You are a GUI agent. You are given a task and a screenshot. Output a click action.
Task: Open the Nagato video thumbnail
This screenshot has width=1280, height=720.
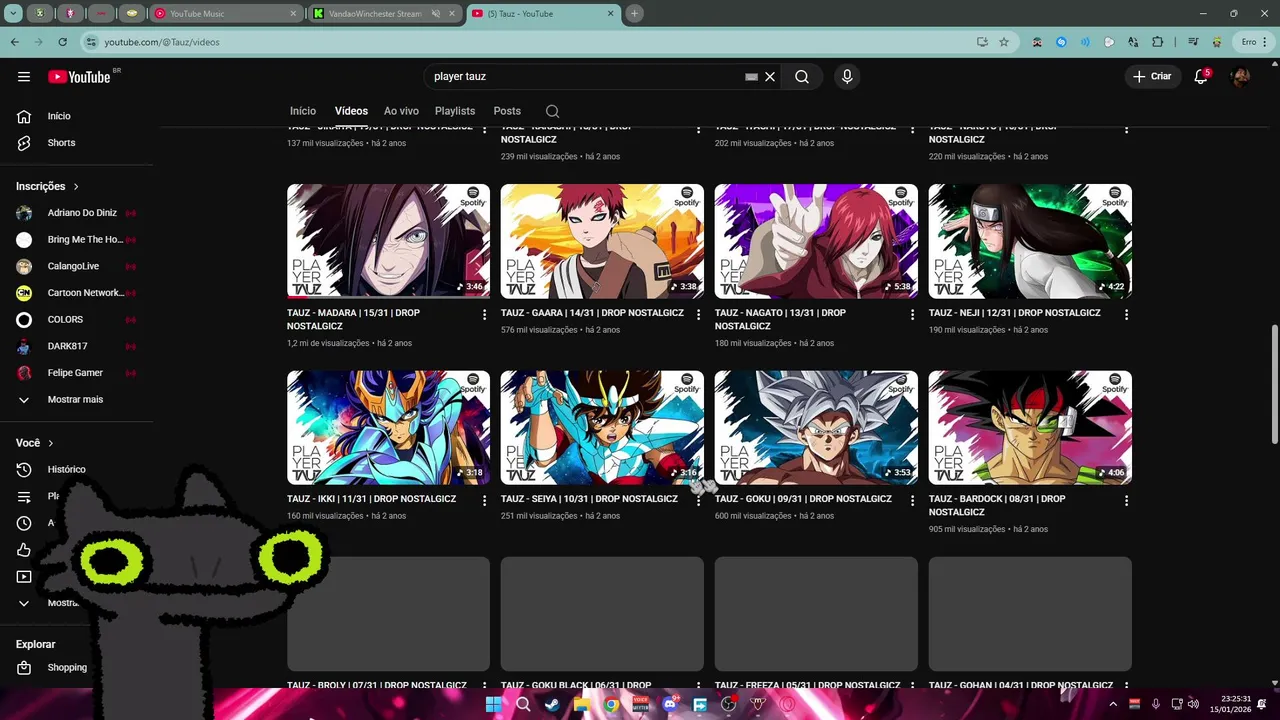(x=816, y=241)
